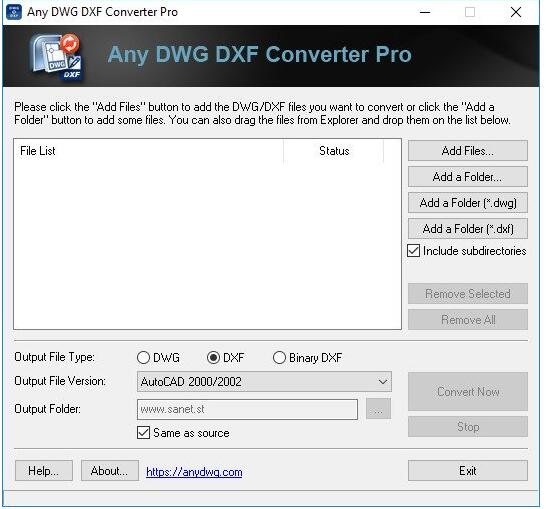The height and width of the screenshot is (509, 546).
Task: Click the DWG DXF logo in the banner
Action: tap(56, 57)
